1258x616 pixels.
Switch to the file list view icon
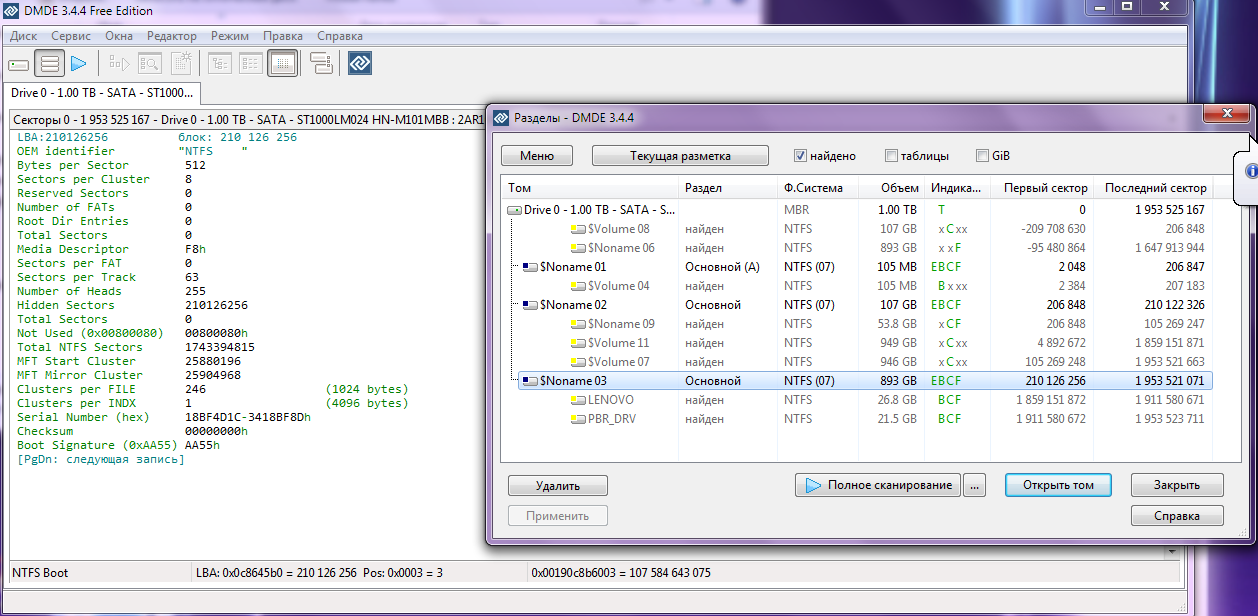coord(251,64)
